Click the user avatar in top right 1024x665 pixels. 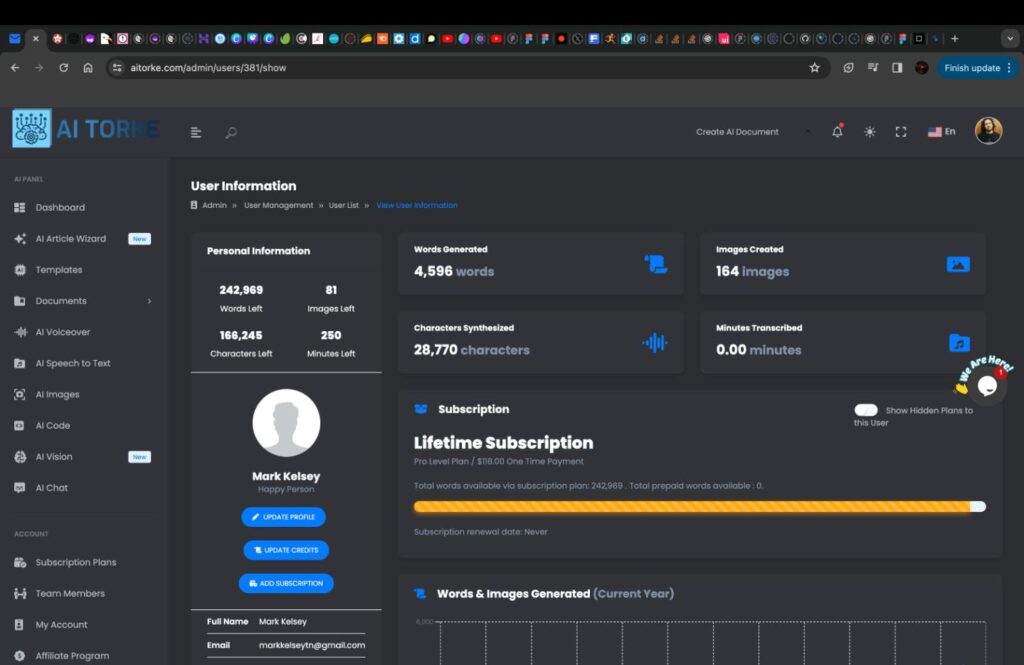pos(988,131)
